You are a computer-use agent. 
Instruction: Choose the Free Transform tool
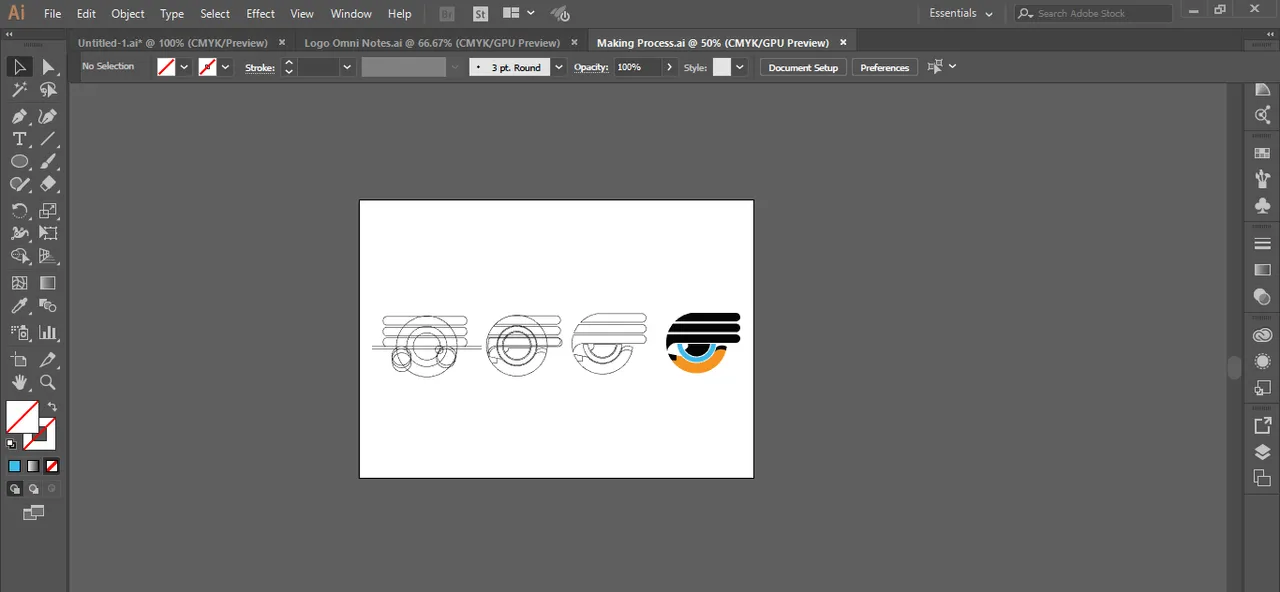tap(47, 233)
